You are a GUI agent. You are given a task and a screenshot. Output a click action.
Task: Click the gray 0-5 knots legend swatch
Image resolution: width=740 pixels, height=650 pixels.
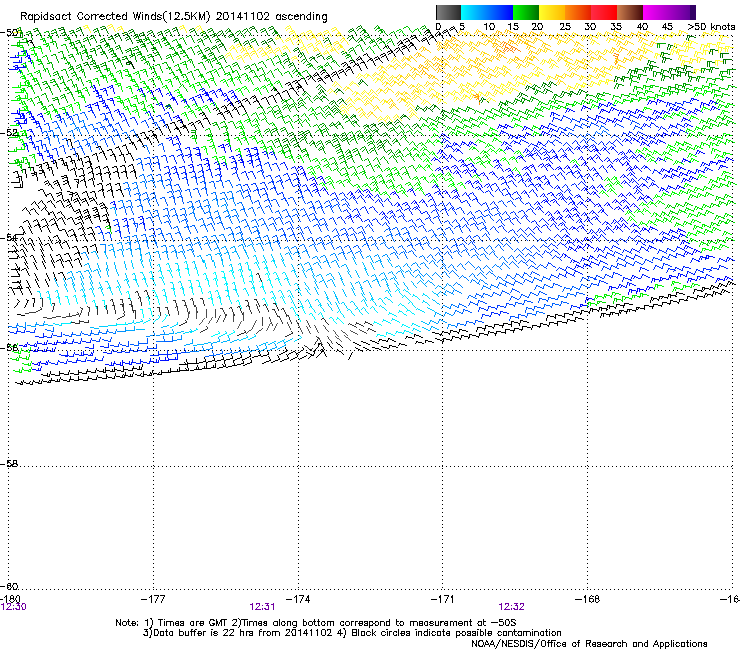(x=448, y=12)
